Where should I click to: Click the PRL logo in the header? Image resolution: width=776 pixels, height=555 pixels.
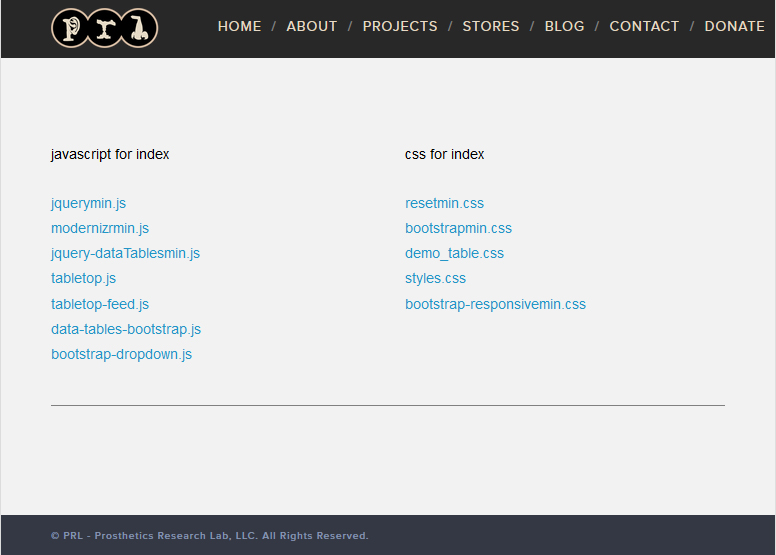(x=104, y=28)
